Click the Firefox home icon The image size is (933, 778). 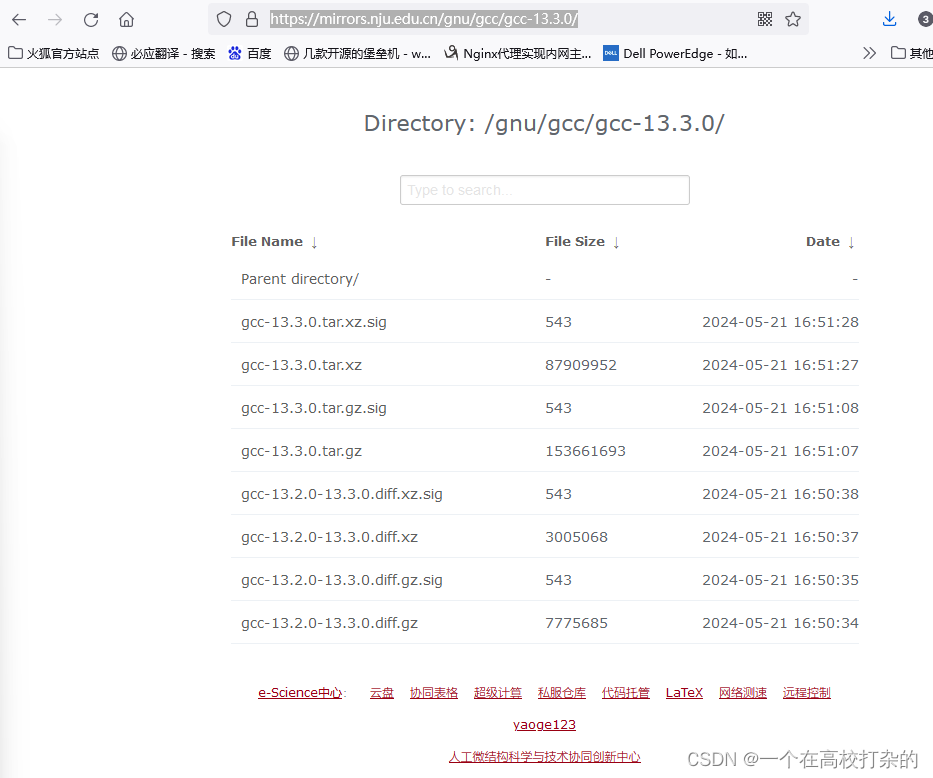(127, 19)
